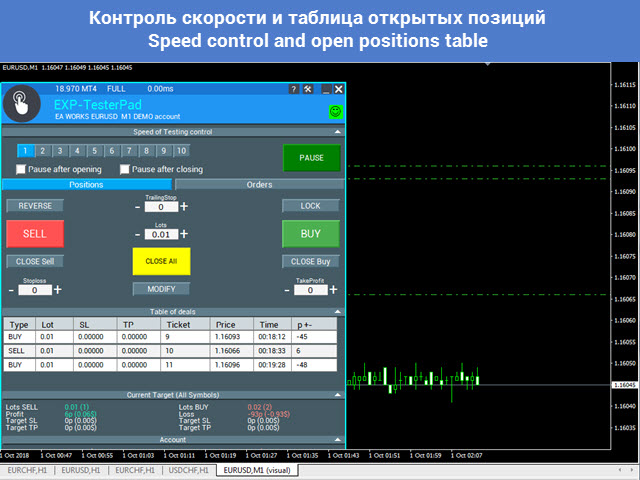Click price cell 1.16066
The image size is (640, 480).
pyautogui.click(x=232, y=351)
